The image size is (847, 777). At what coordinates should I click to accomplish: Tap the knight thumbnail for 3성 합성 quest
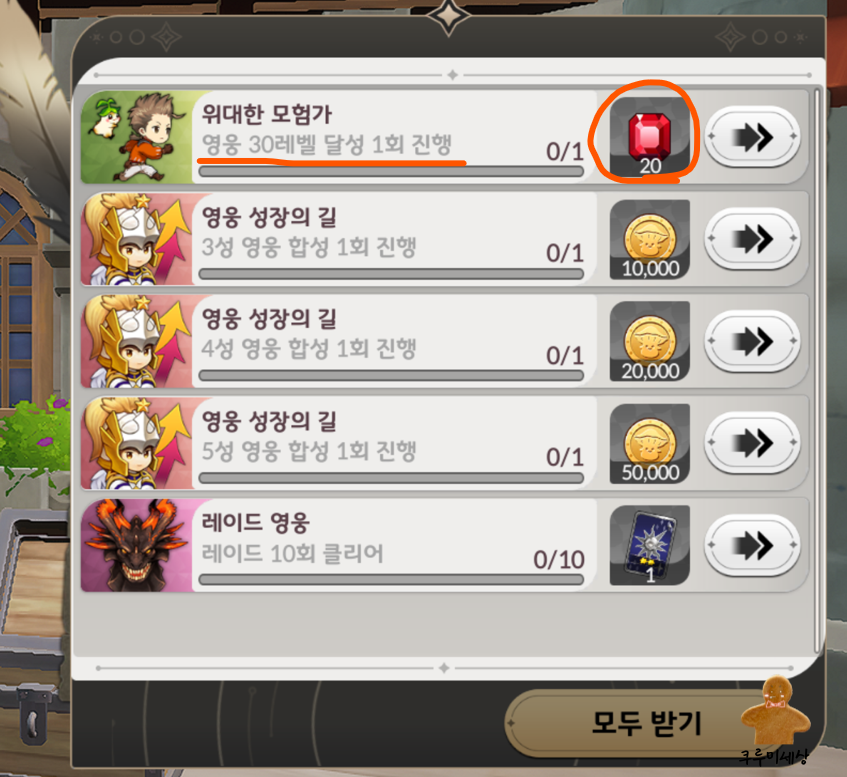(137, 239)
